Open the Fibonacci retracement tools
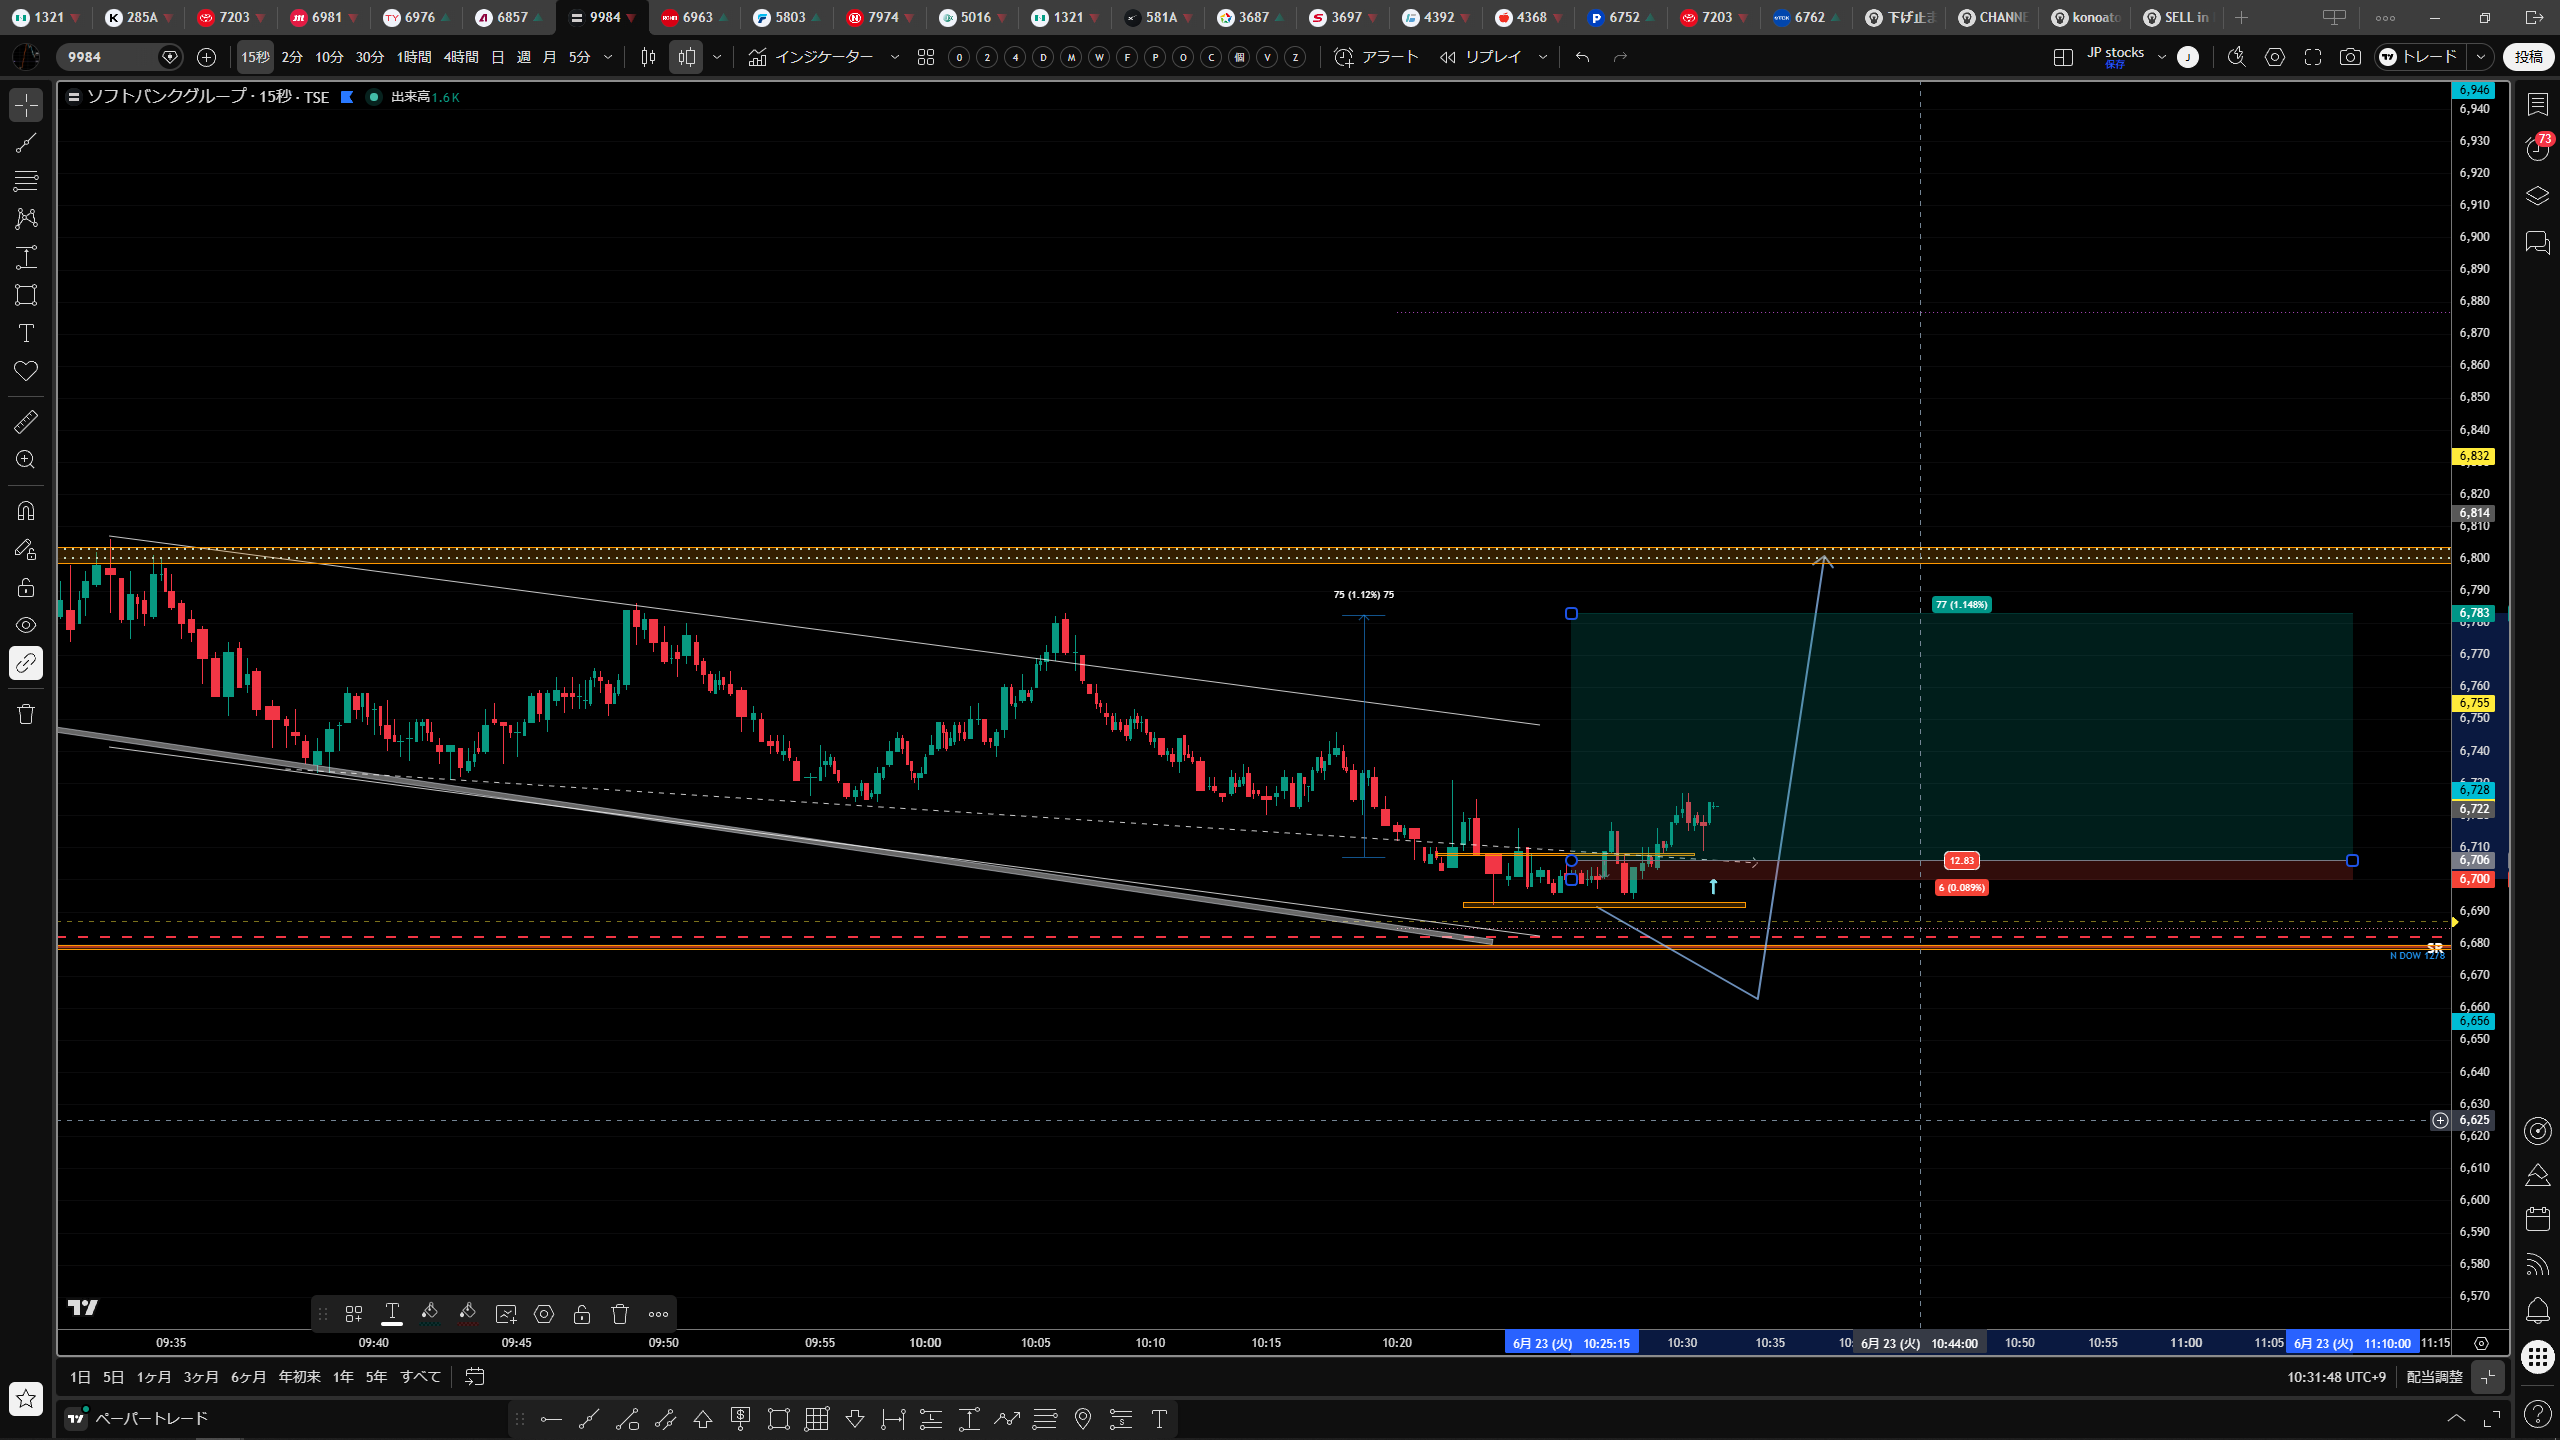 [26, 181]
